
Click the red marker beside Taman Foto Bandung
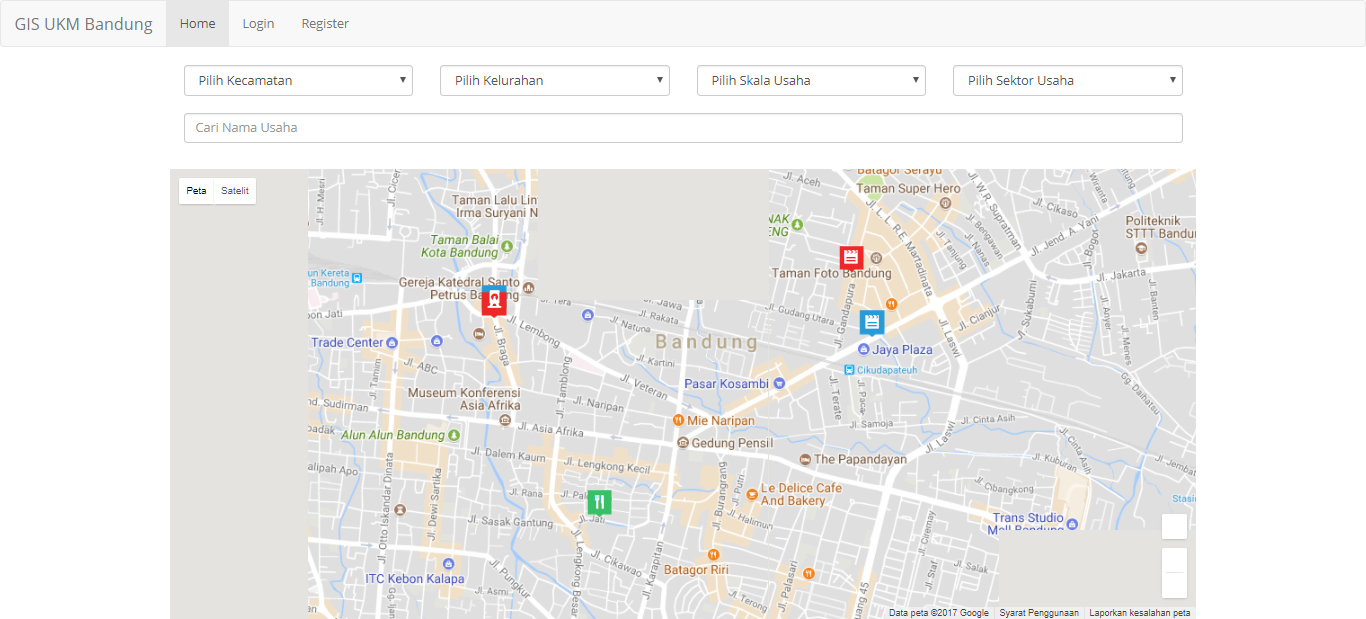tap(851, 258)
